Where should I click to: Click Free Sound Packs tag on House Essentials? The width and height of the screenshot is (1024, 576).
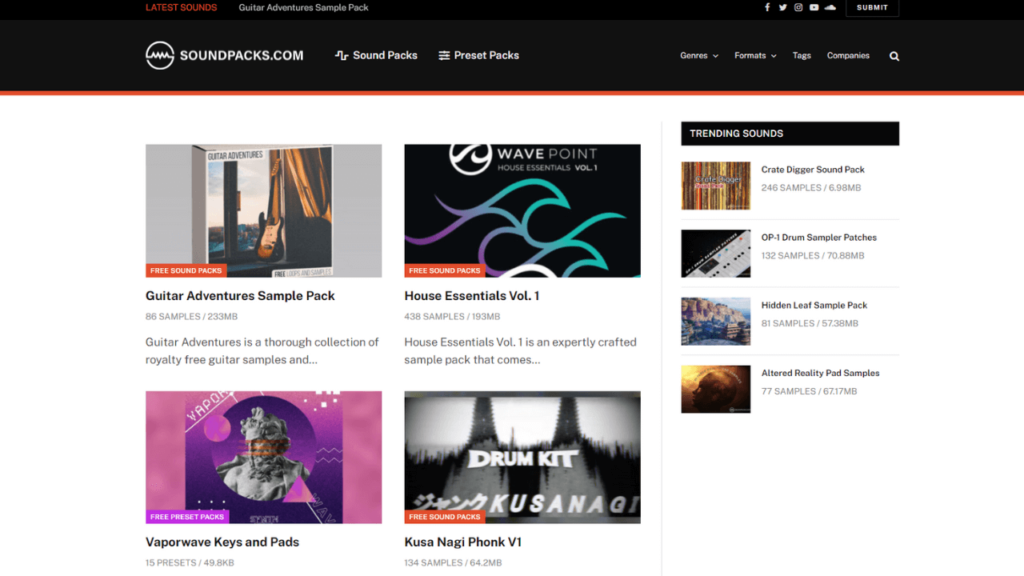pos(445,270)
